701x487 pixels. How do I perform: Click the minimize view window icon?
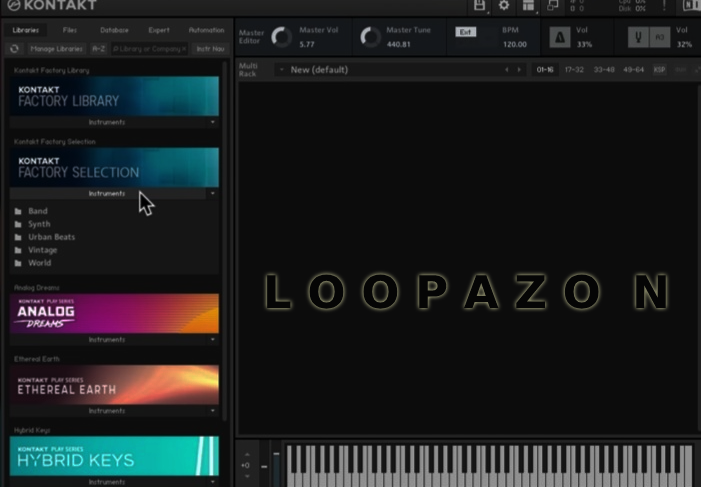click(553, 7)
